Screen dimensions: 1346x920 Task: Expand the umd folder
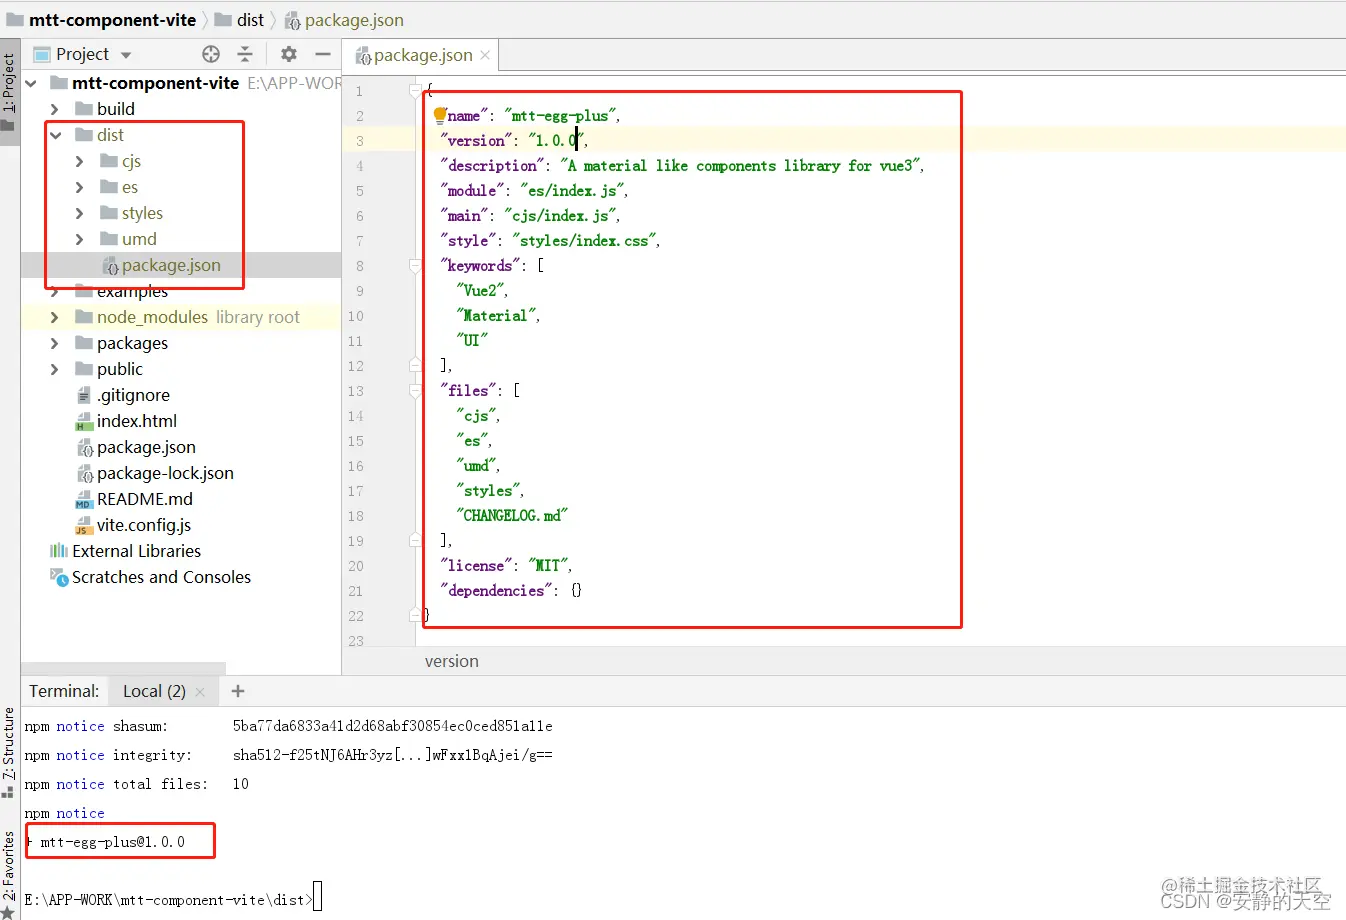click(x=79, y=239)
